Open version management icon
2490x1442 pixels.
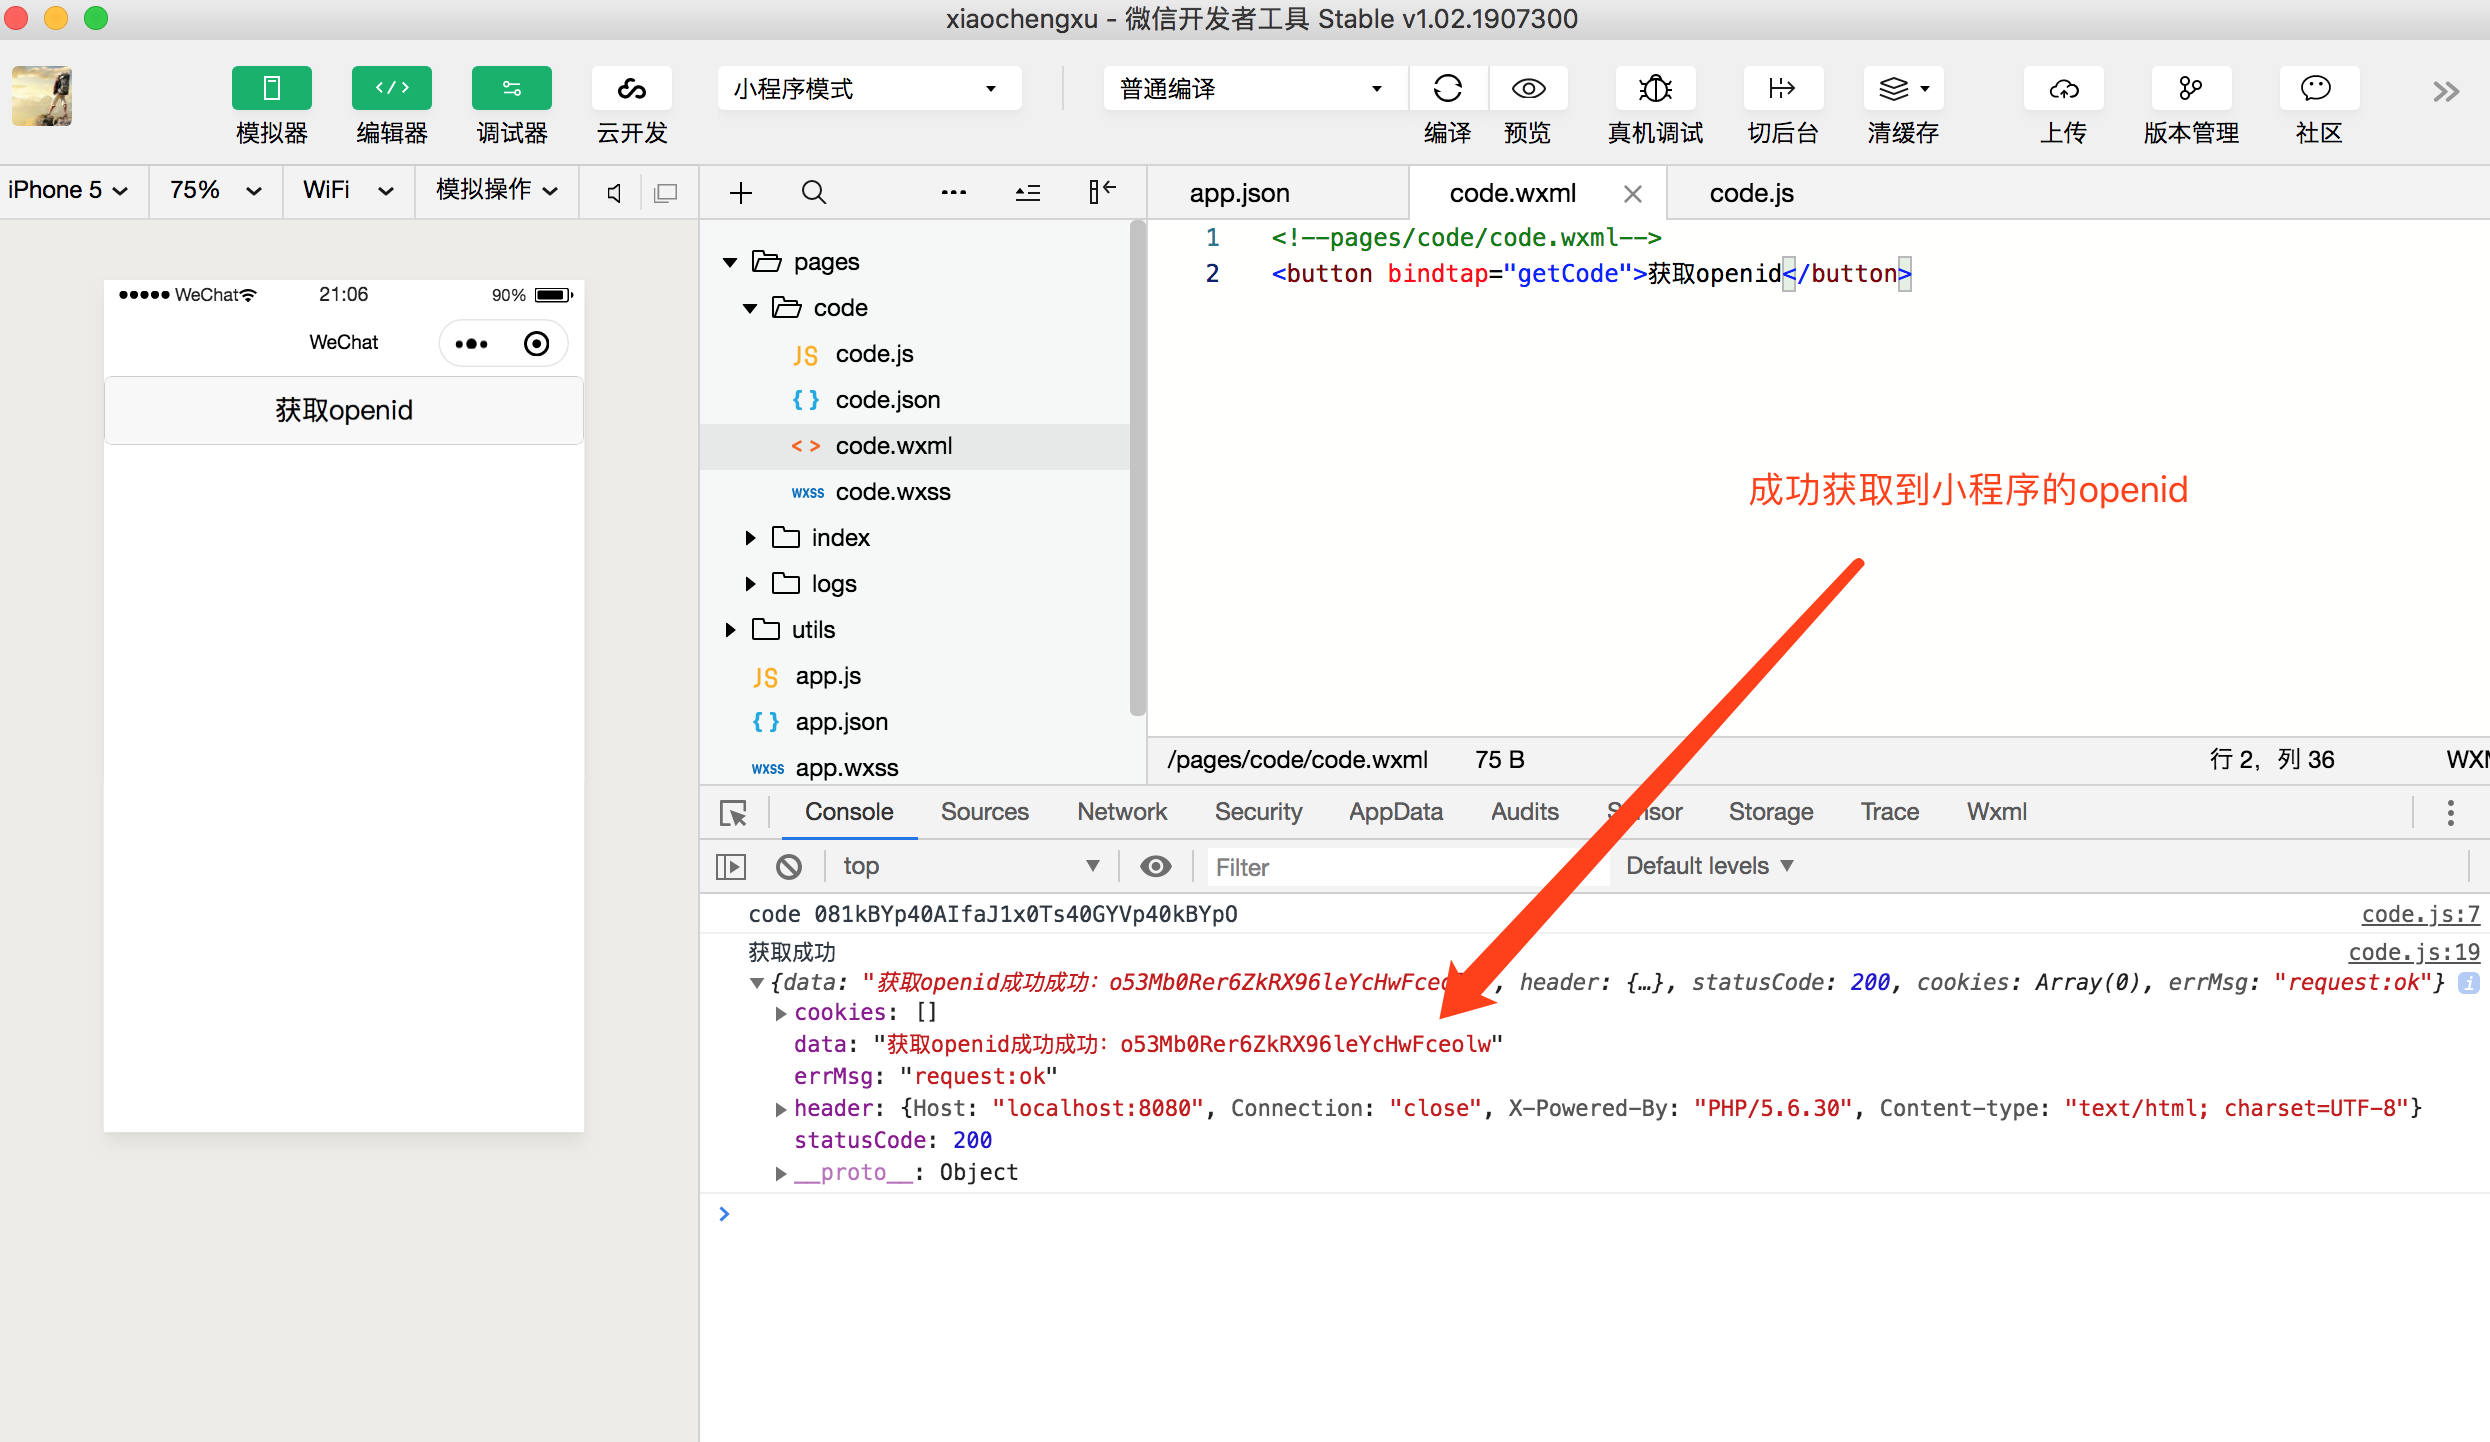[2190, 89]
